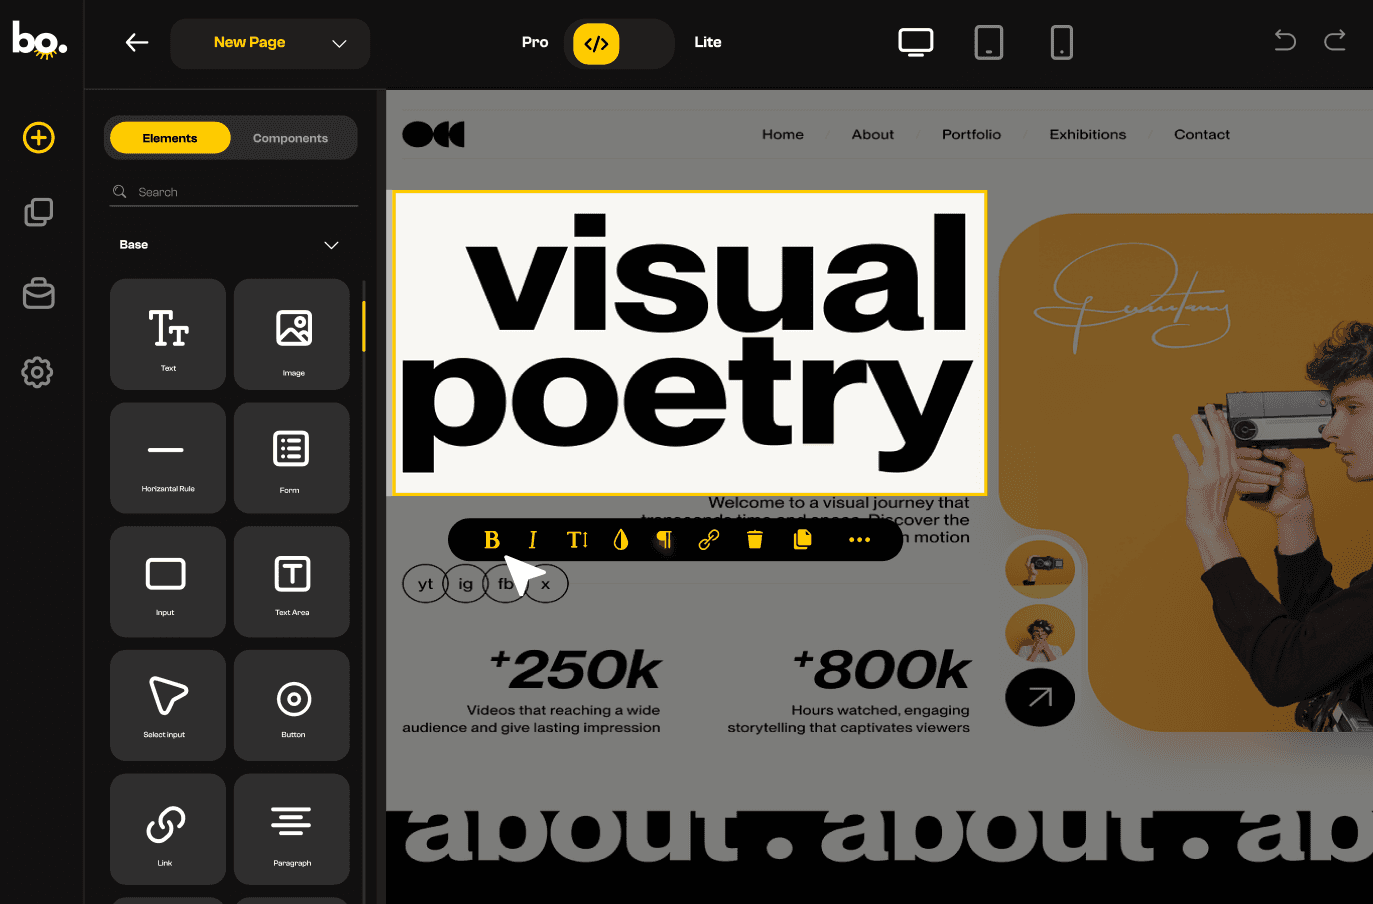Switch to tablet preview mode
This screenshot has width=1373, height=904.
(x=988, y=42)
